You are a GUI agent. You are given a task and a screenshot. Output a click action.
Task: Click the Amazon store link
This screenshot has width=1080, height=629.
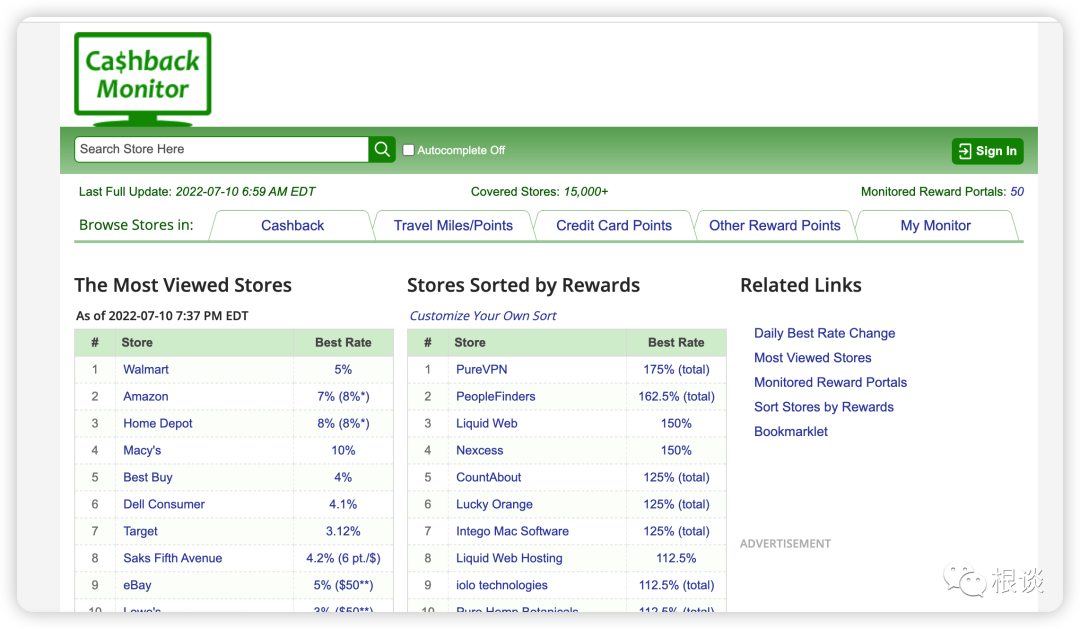coord(146,397)
